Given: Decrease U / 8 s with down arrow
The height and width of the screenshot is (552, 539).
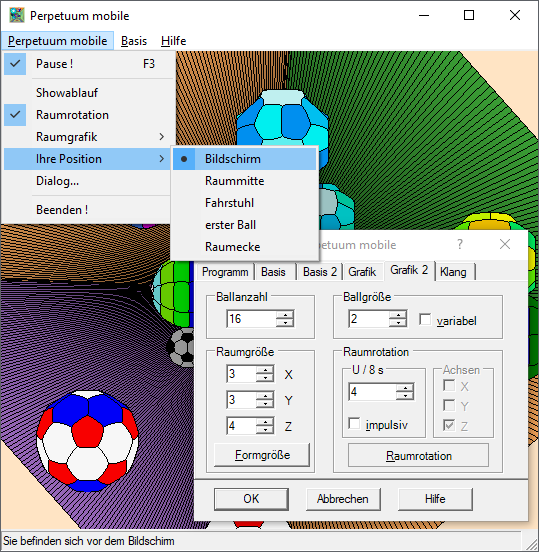Looking at the screenshot, I should pyautogui.click(x=405, y=396).
